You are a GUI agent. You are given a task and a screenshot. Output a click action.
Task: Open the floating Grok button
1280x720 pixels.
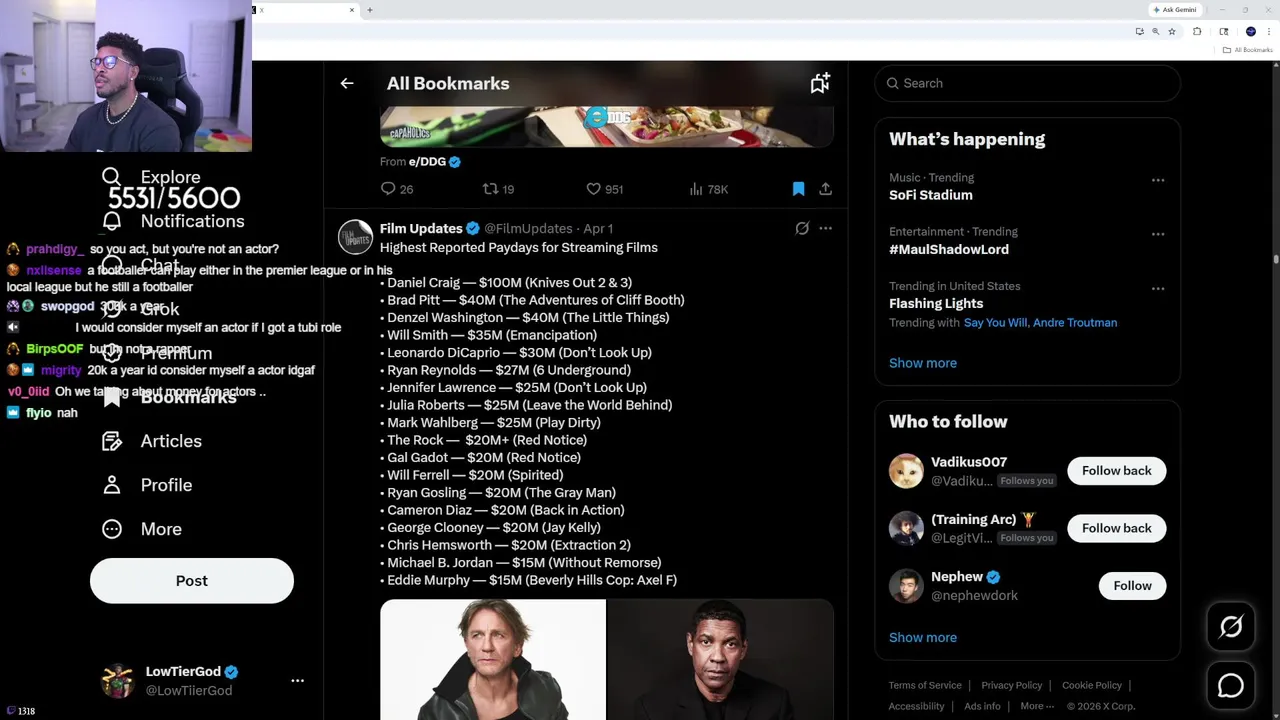(x=1230, y=627)
